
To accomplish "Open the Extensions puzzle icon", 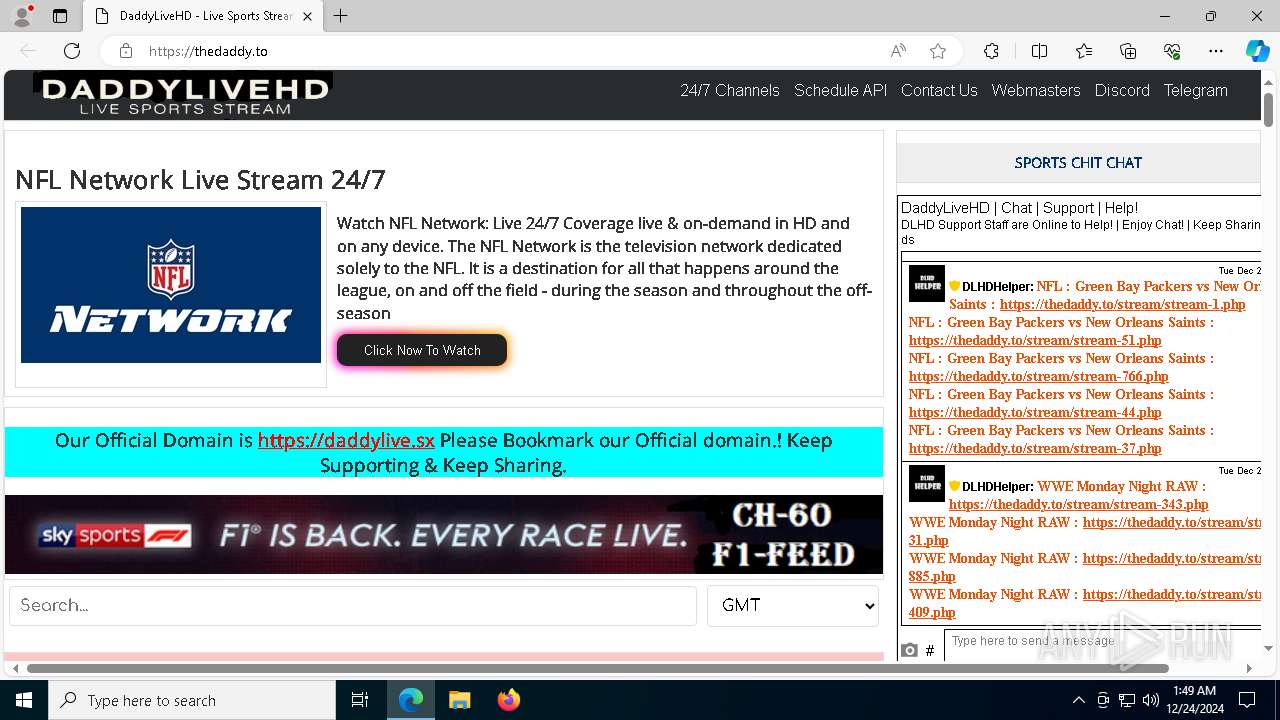I will 991,51.
